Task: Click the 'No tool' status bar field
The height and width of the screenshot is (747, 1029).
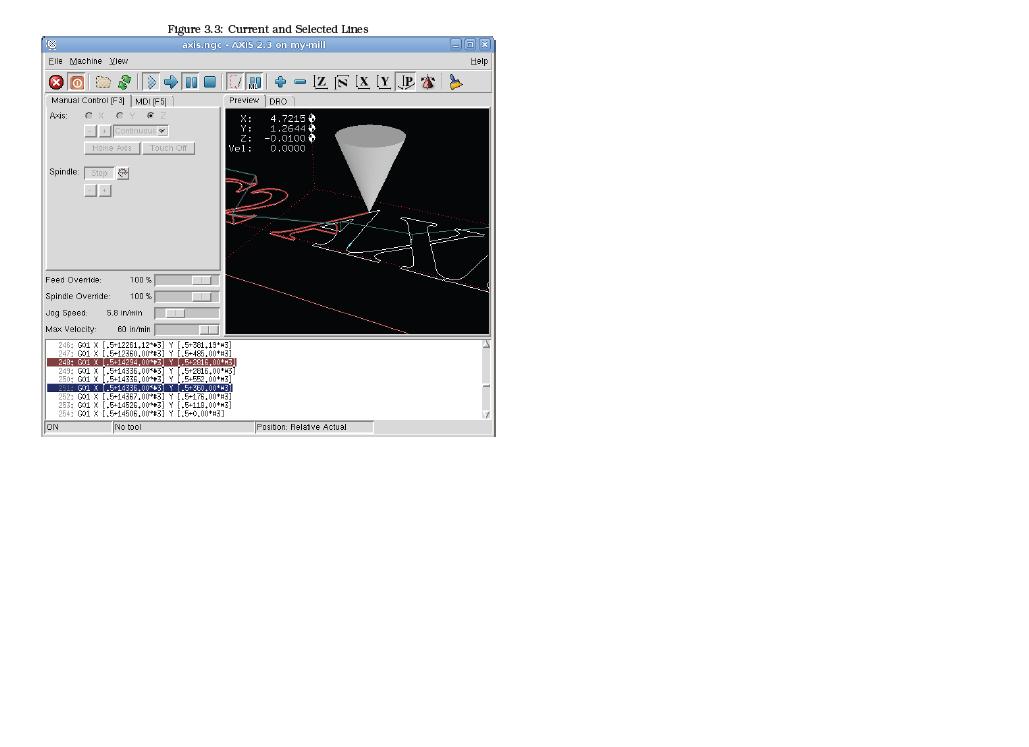Action: coord(183,427)
